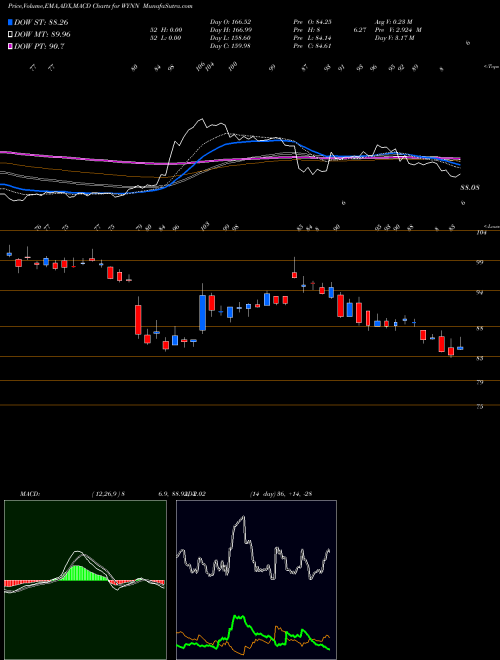Screen dimensions: 500x660
Task: Click the '(12,26,9)' MACD parameters text
Action: pyautogui.click(x=106, y=494)
